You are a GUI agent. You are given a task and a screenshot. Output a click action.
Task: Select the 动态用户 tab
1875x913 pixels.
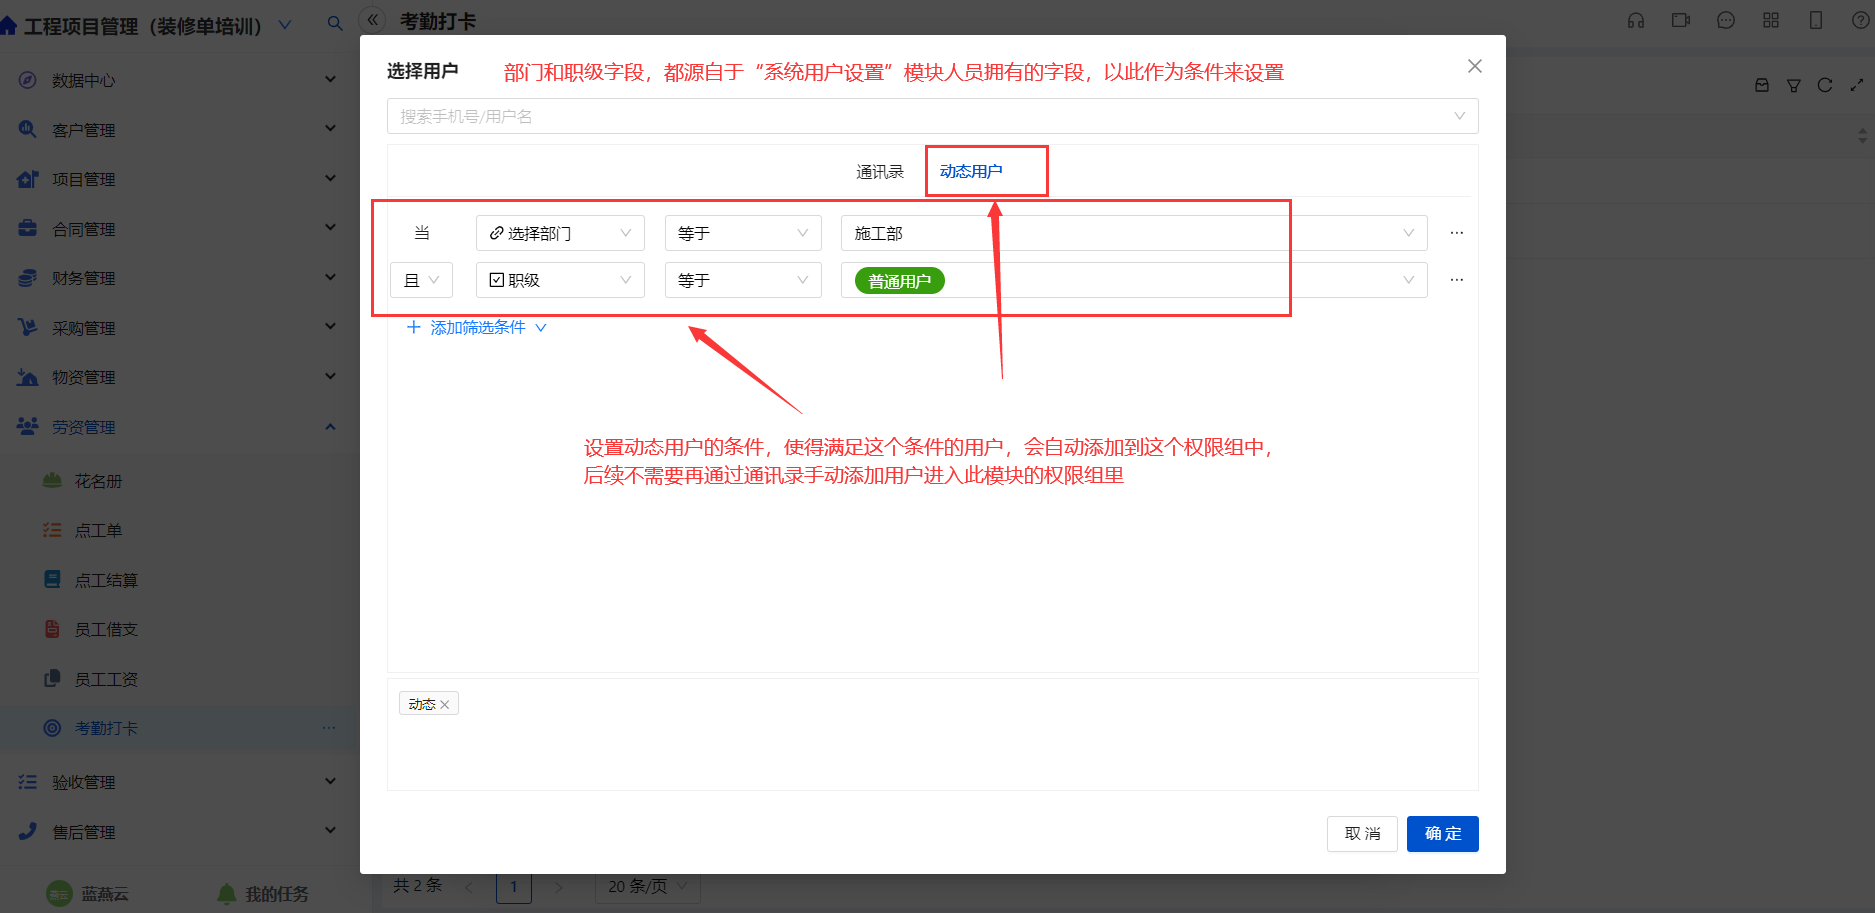[x=971, y=171]
